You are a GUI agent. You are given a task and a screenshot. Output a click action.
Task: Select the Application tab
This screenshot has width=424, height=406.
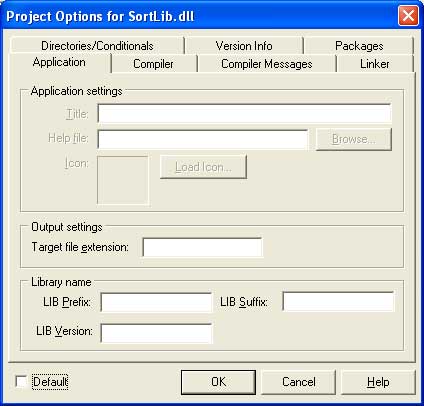tap(59, 62)
